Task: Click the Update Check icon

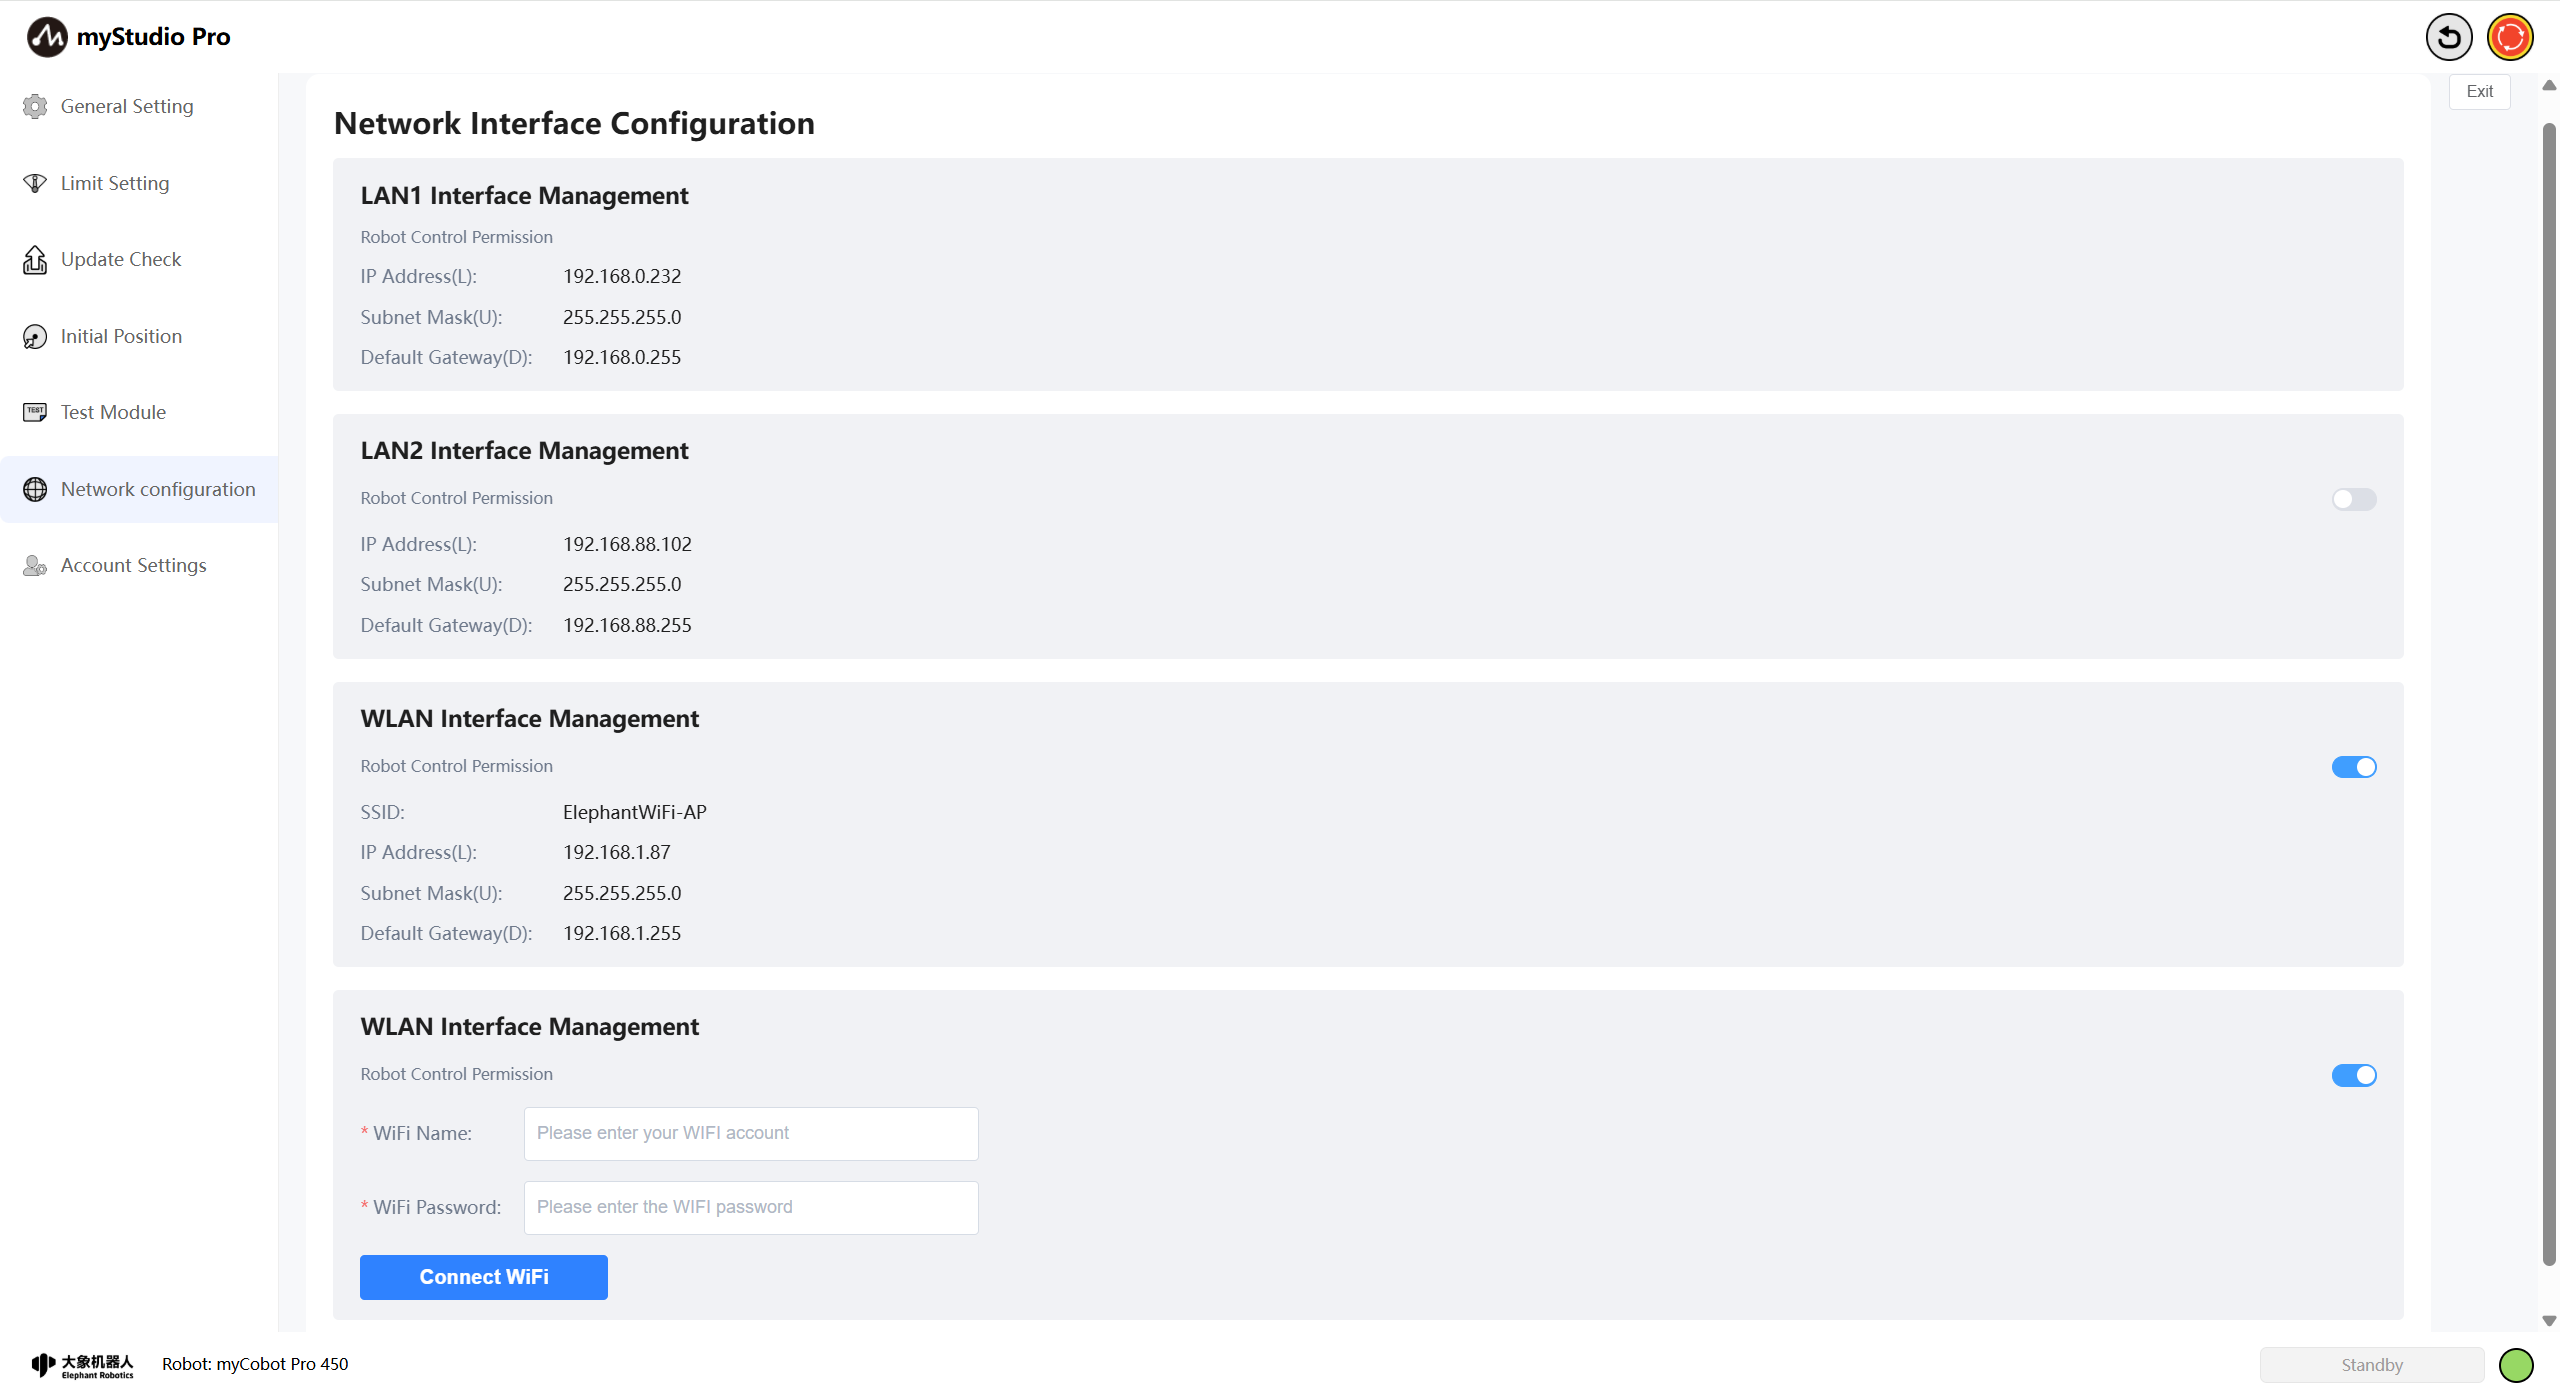Action: point(35,260)
